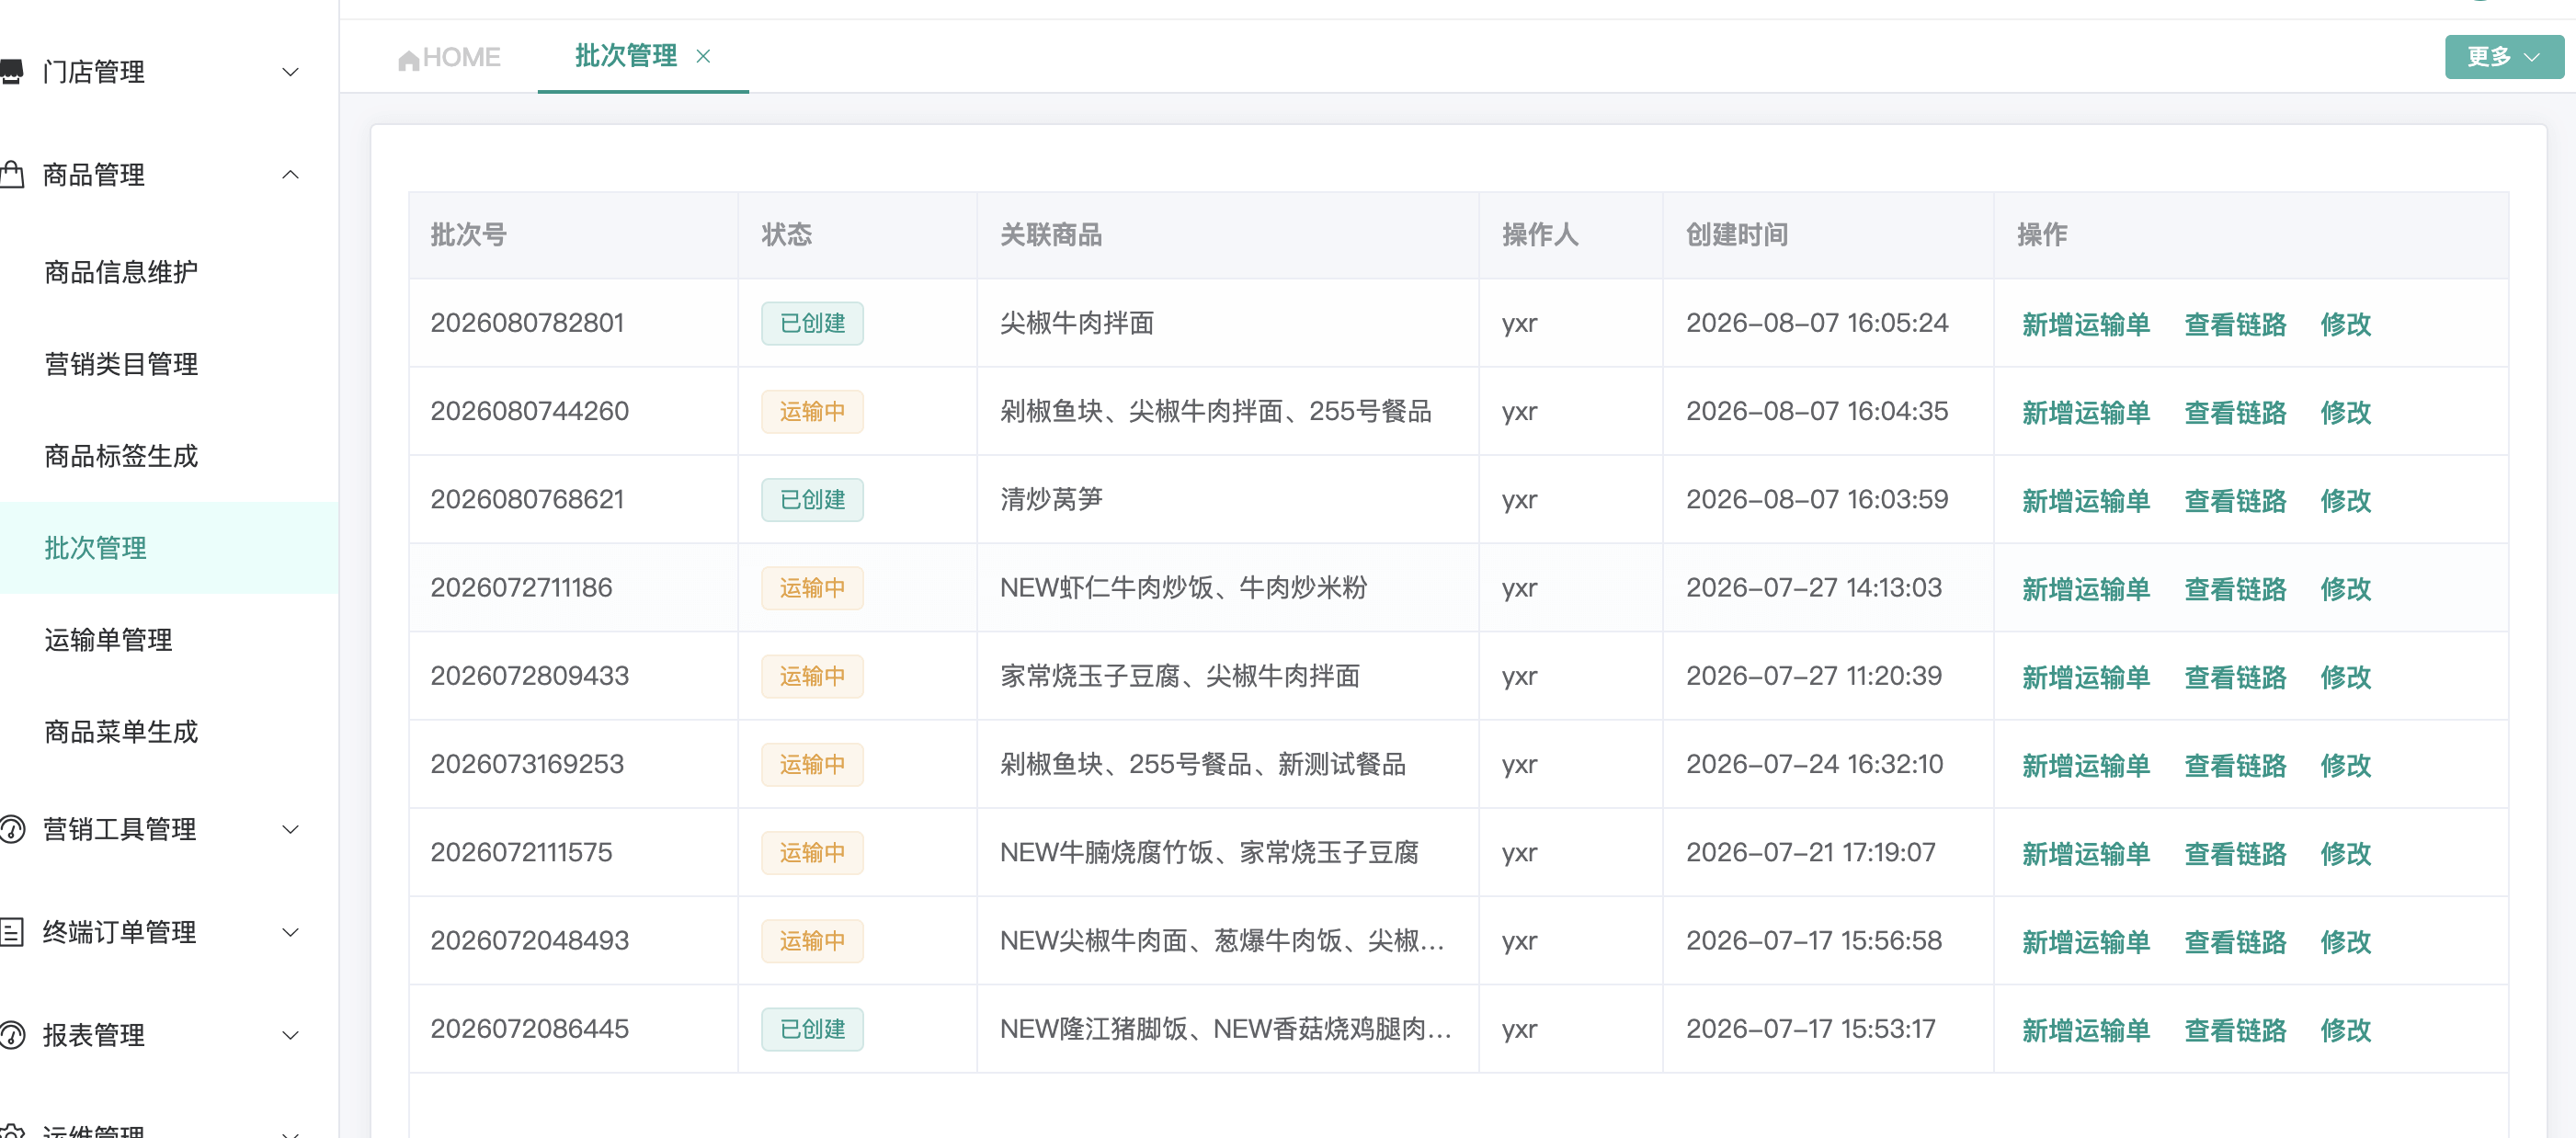Click the icon beside 报表管理
The height and width of the screenshot is (1138, 2576).
point(11,1035)
